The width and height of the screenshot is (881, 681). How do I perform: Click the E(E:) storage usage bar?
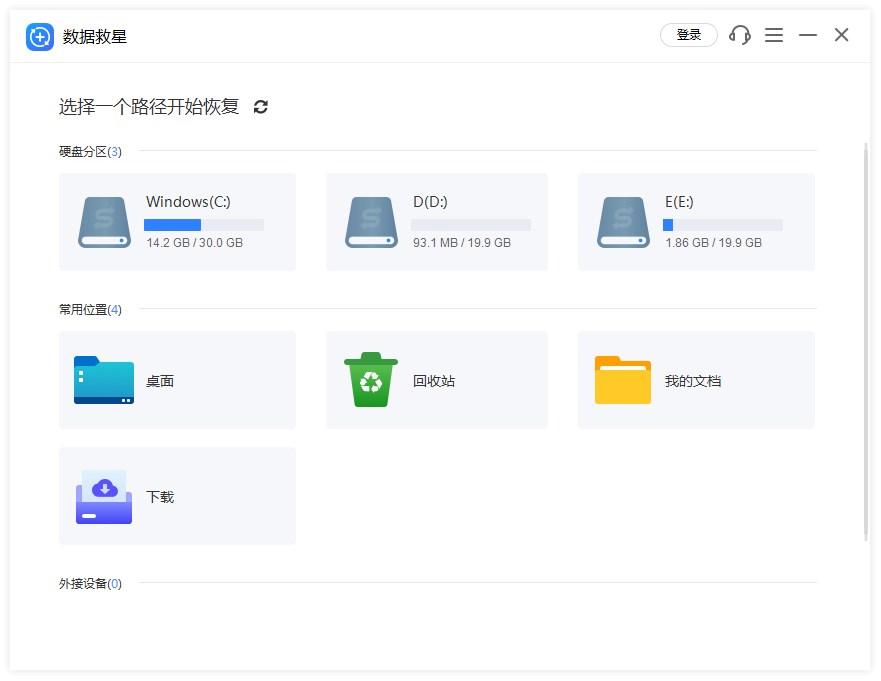tap(723, 225)
